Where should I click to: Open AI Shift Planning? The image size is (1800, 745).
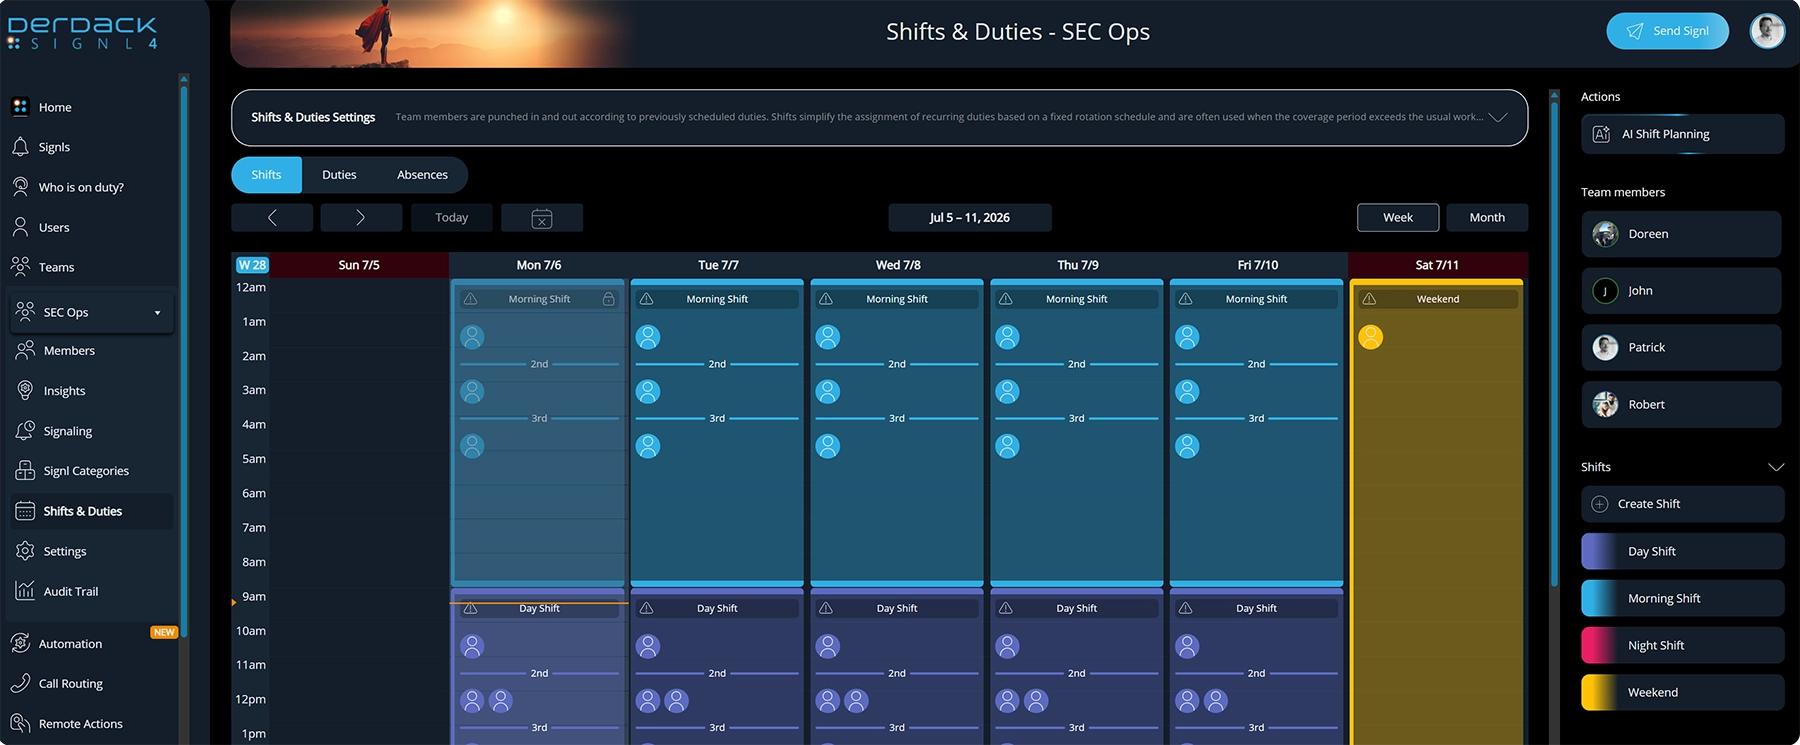pyautogui.click(x=1683, y=134)
